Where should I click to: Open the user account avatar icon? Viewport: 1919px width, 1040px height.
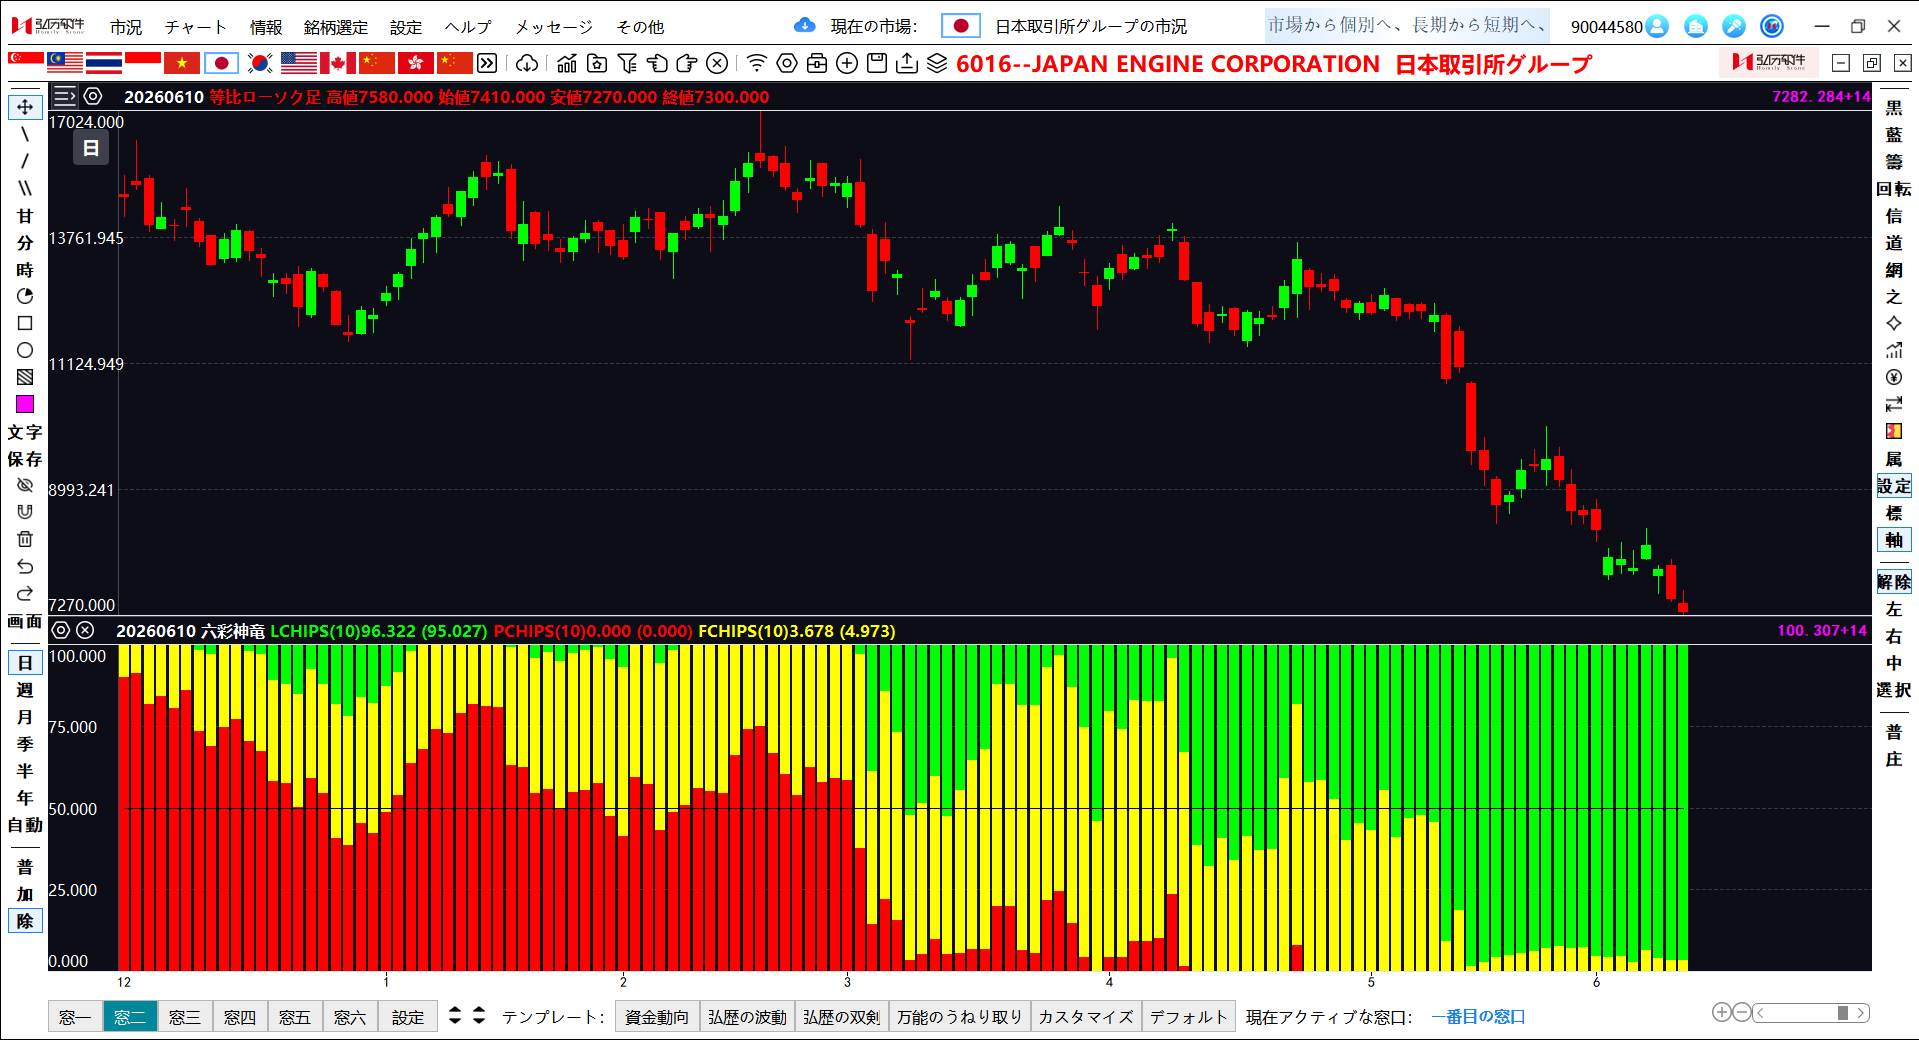pyautogui.click(x=1657, y=26)
